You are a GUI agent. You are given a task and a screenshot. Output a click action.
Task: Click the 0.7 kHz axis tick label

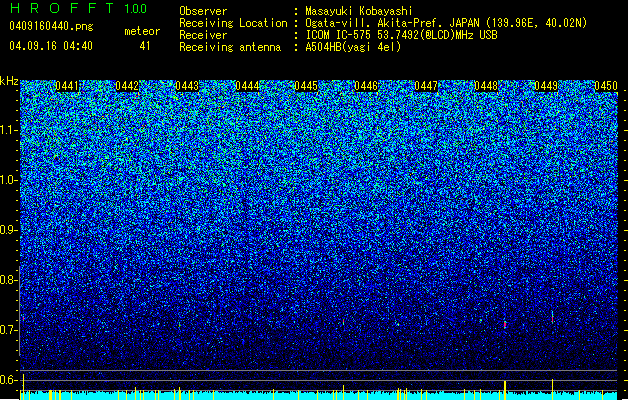coord(8,330)
